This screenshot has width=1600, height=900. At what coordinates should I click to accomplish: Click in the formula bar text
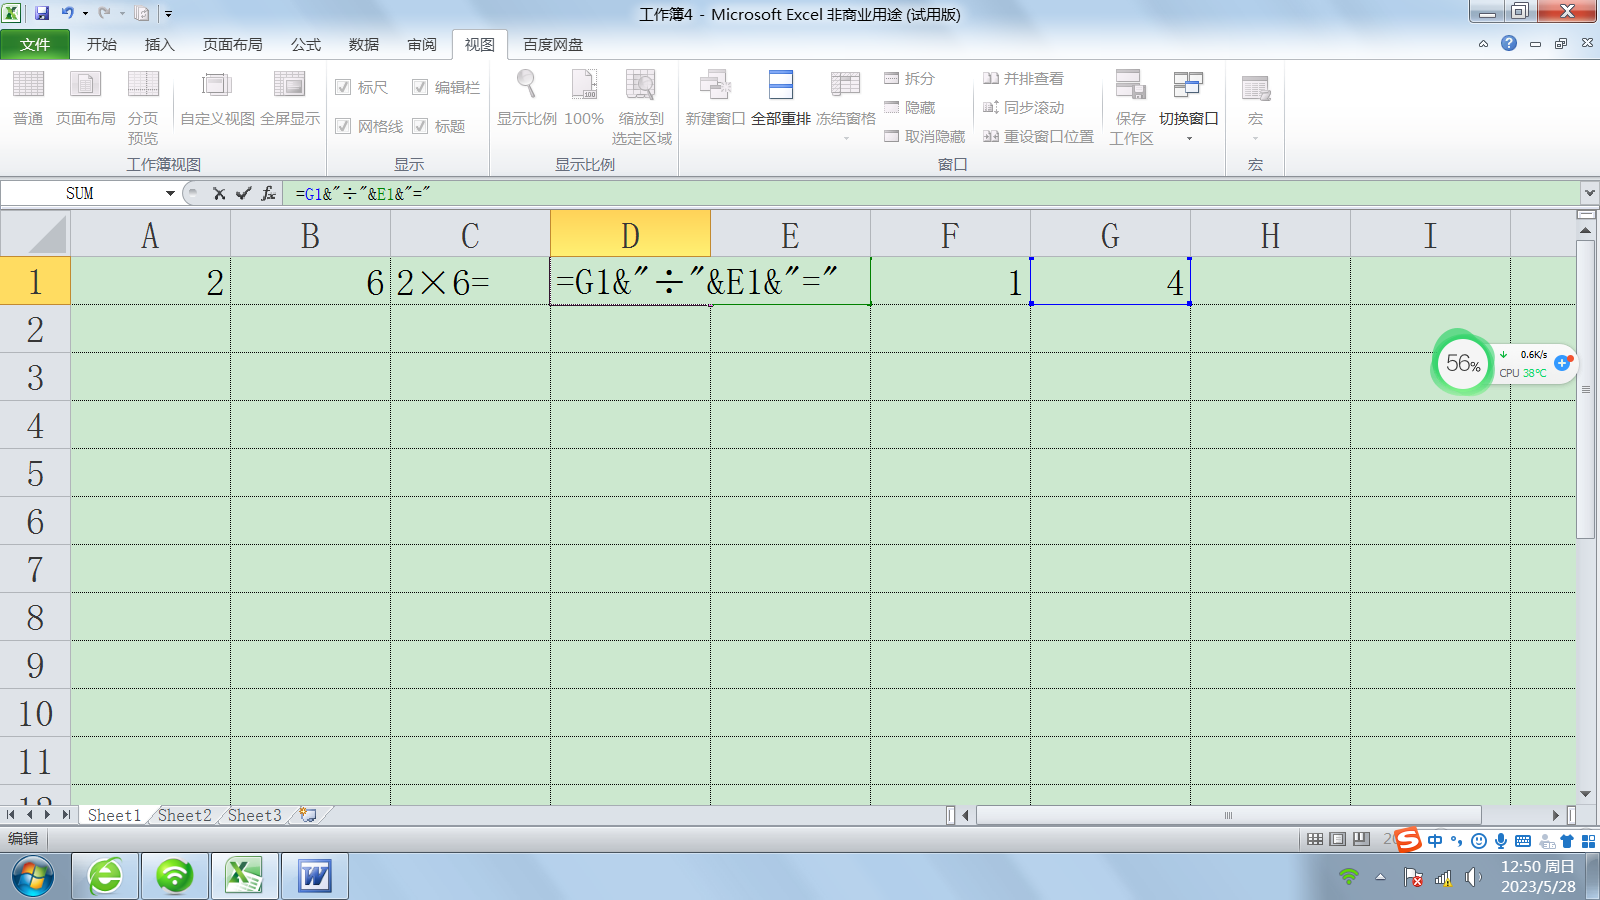(x=362, y=194)
